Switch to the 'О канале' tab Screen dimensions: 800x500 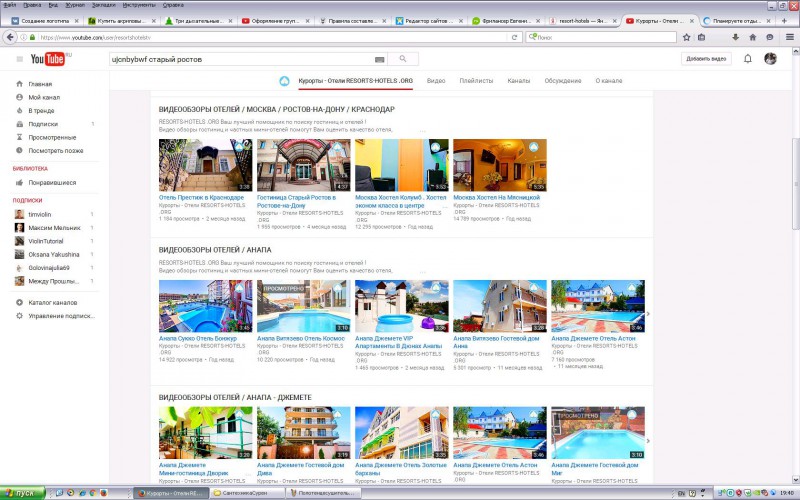[609, 81]
